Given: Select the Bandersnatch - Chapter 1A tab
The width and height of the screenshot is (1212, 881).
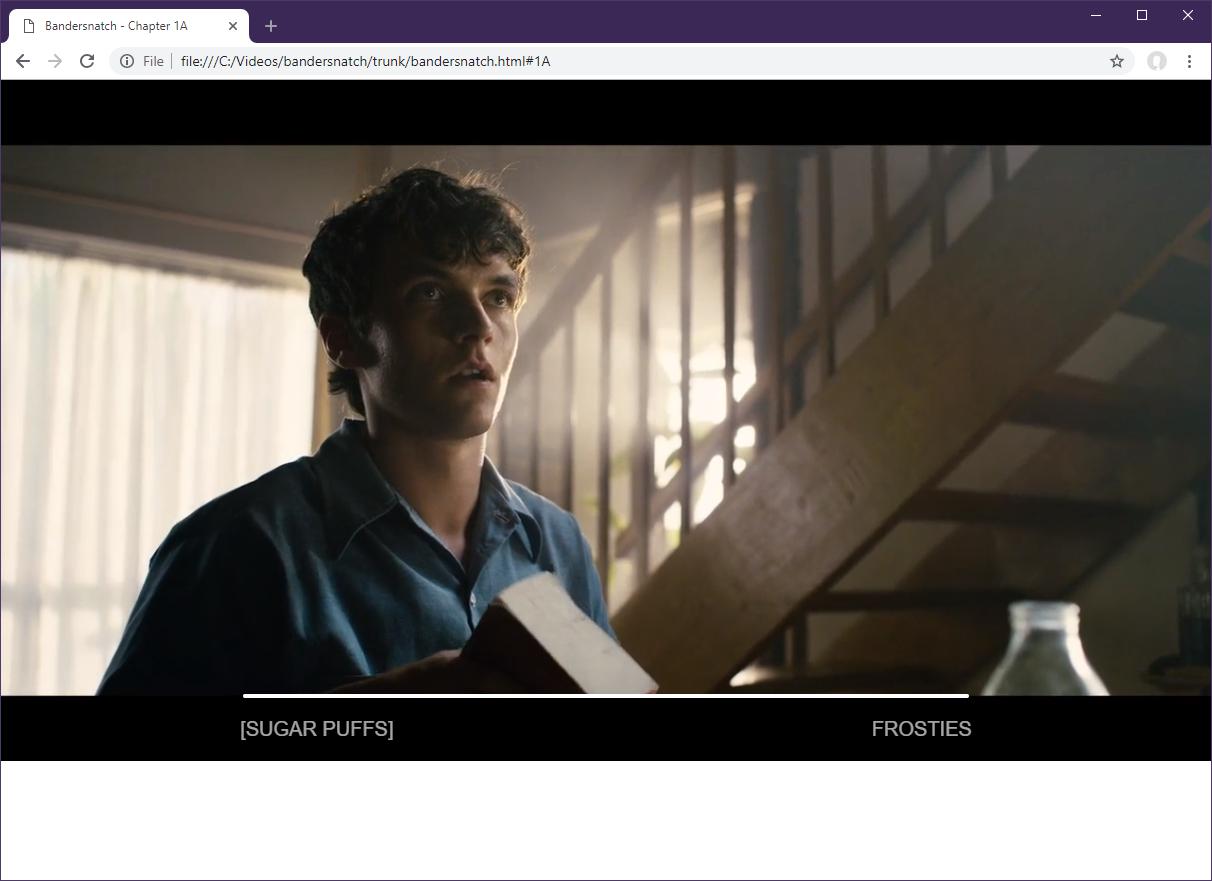Looking at the screenshot, I should click(x=129, y=26).
